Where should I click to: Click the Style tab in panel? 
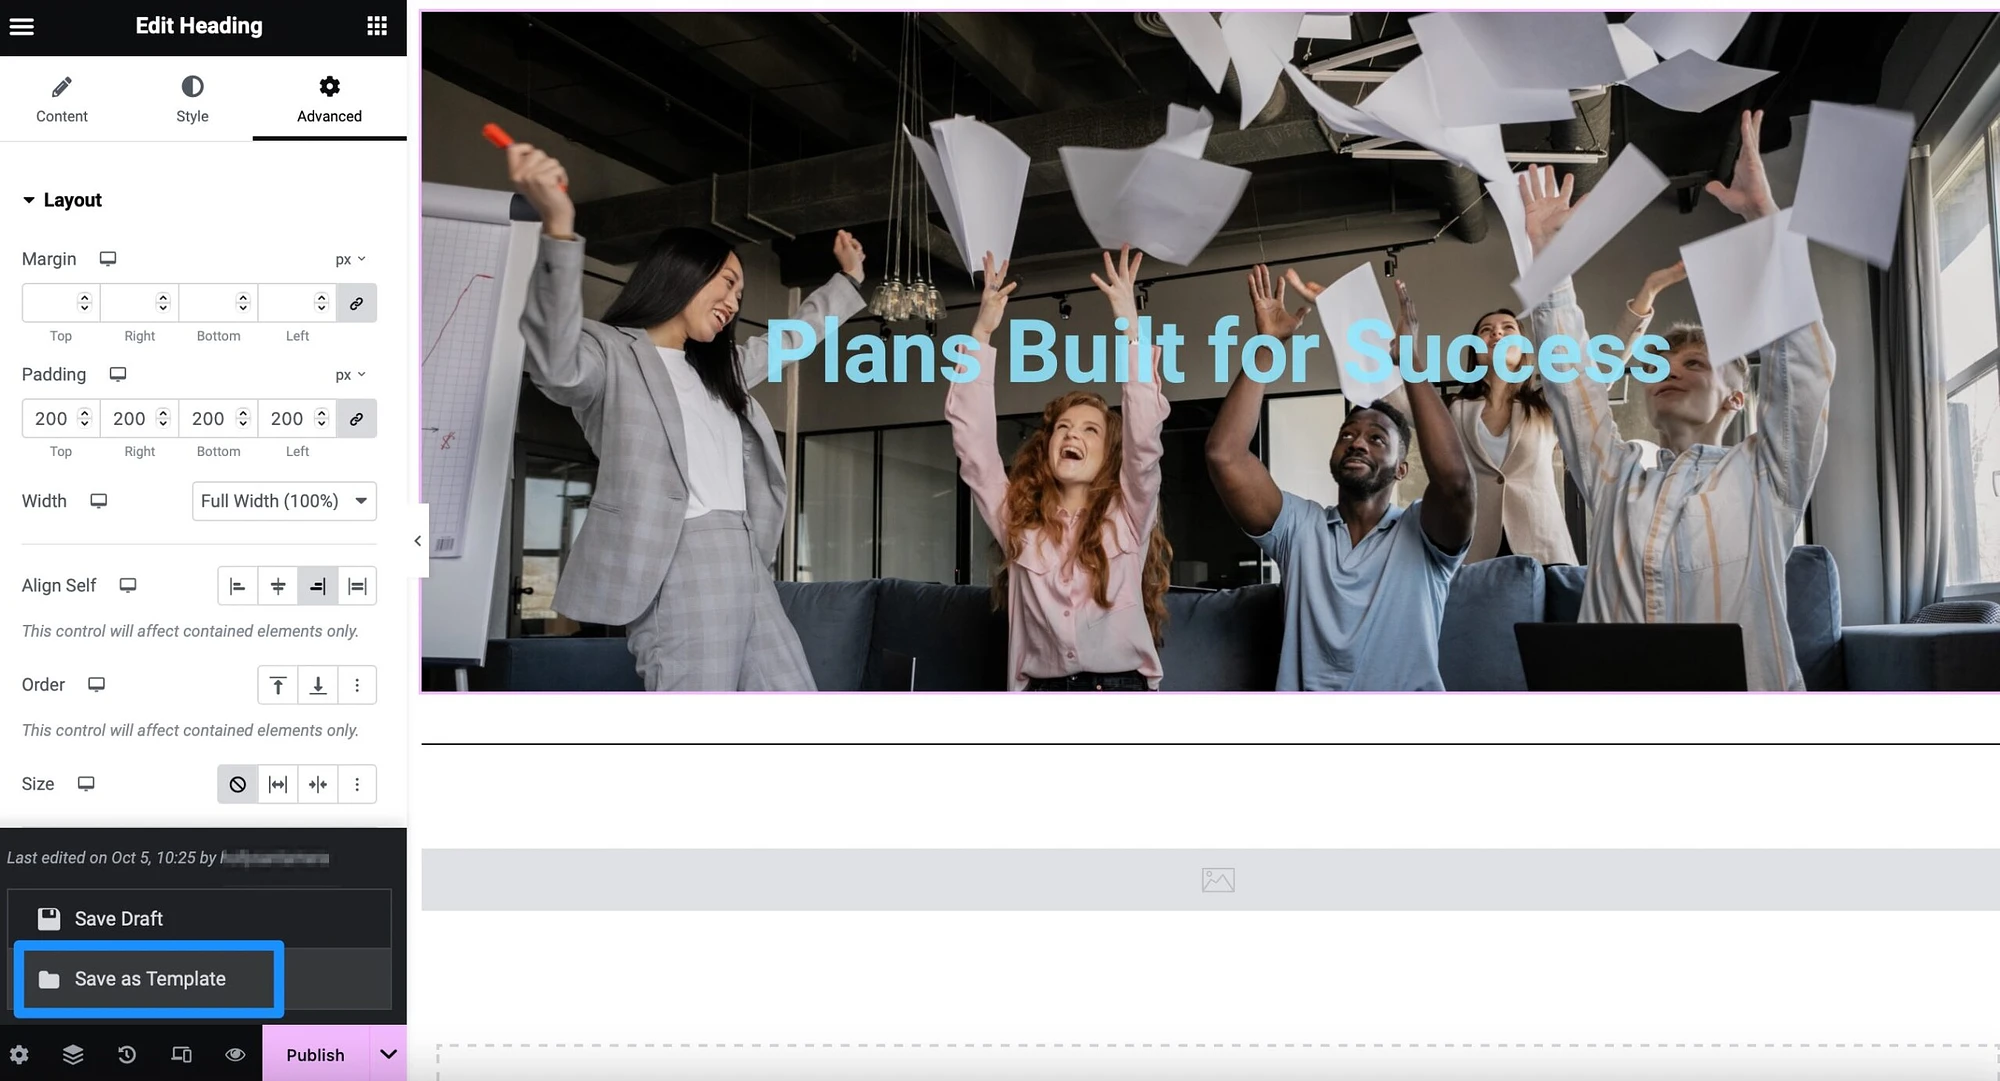pos(192,101)
